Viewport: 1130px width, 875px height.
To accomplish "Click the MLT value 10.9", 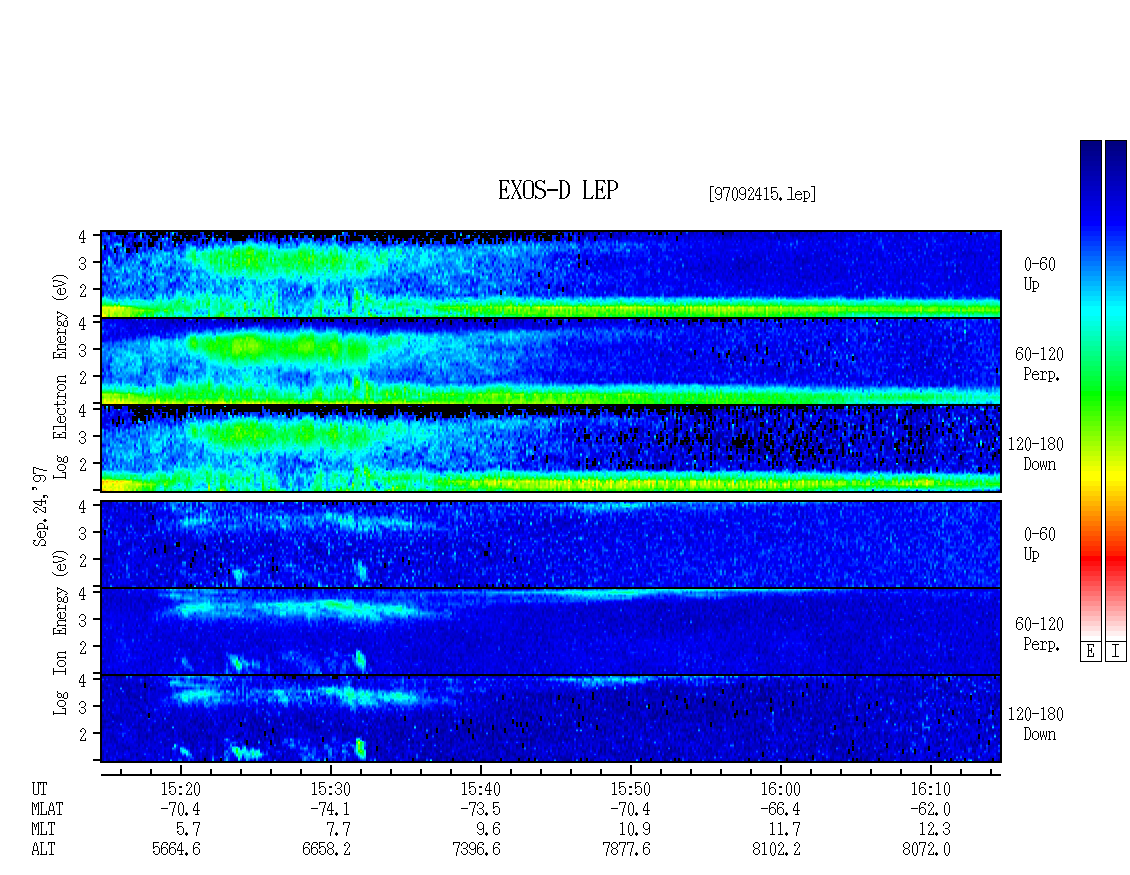I will [x=634, y=830].
